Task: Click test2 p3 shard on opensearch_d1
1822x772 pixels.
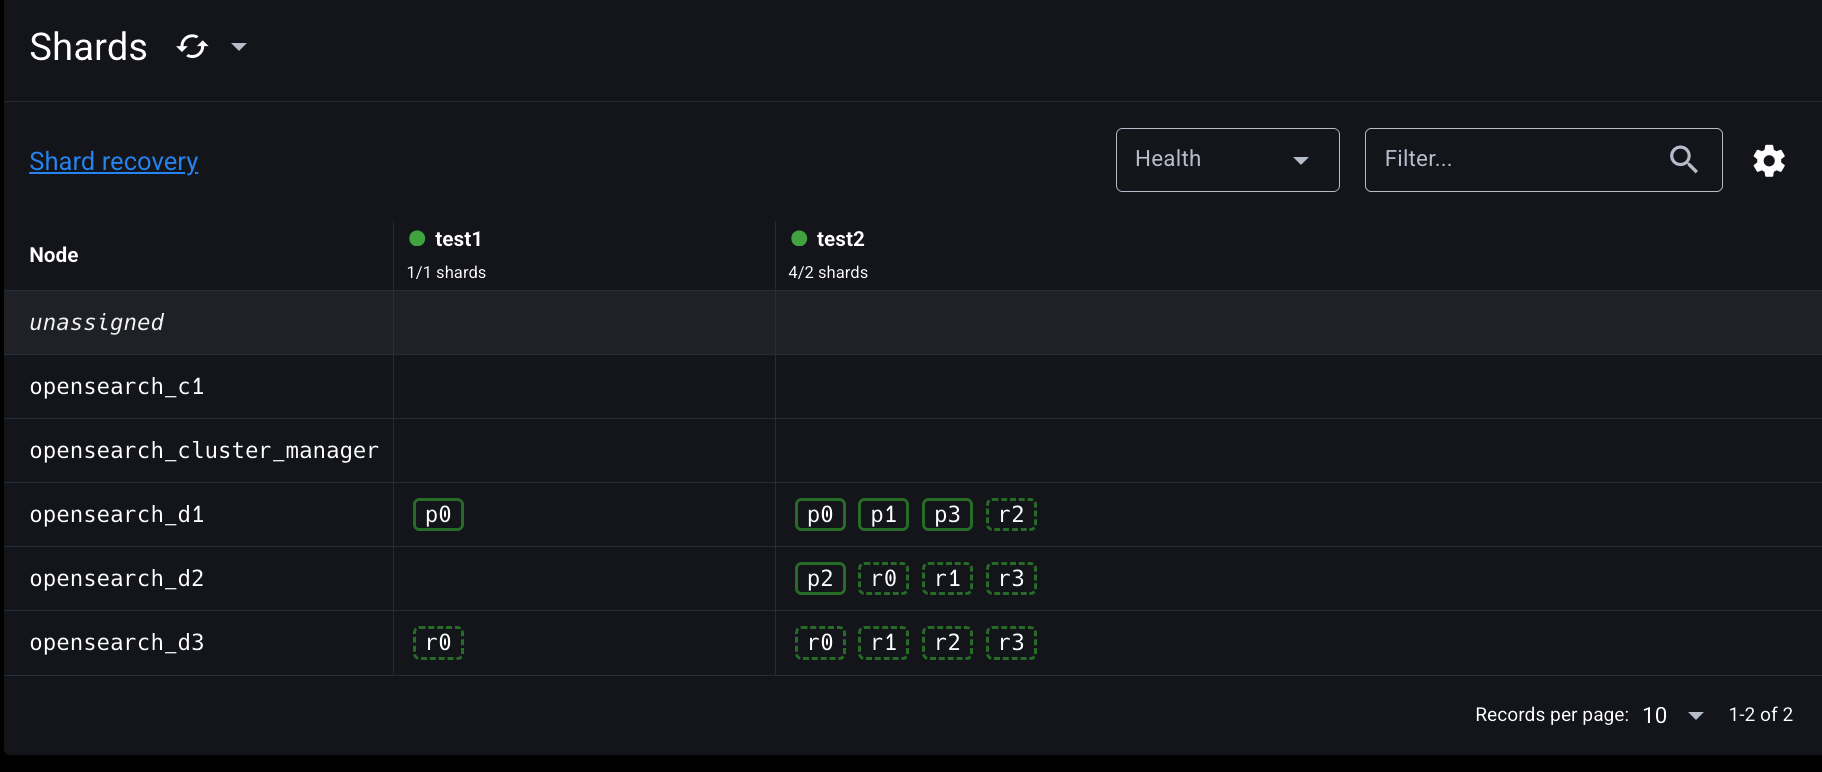Action: pyautogui.click(x=947, y=515)
